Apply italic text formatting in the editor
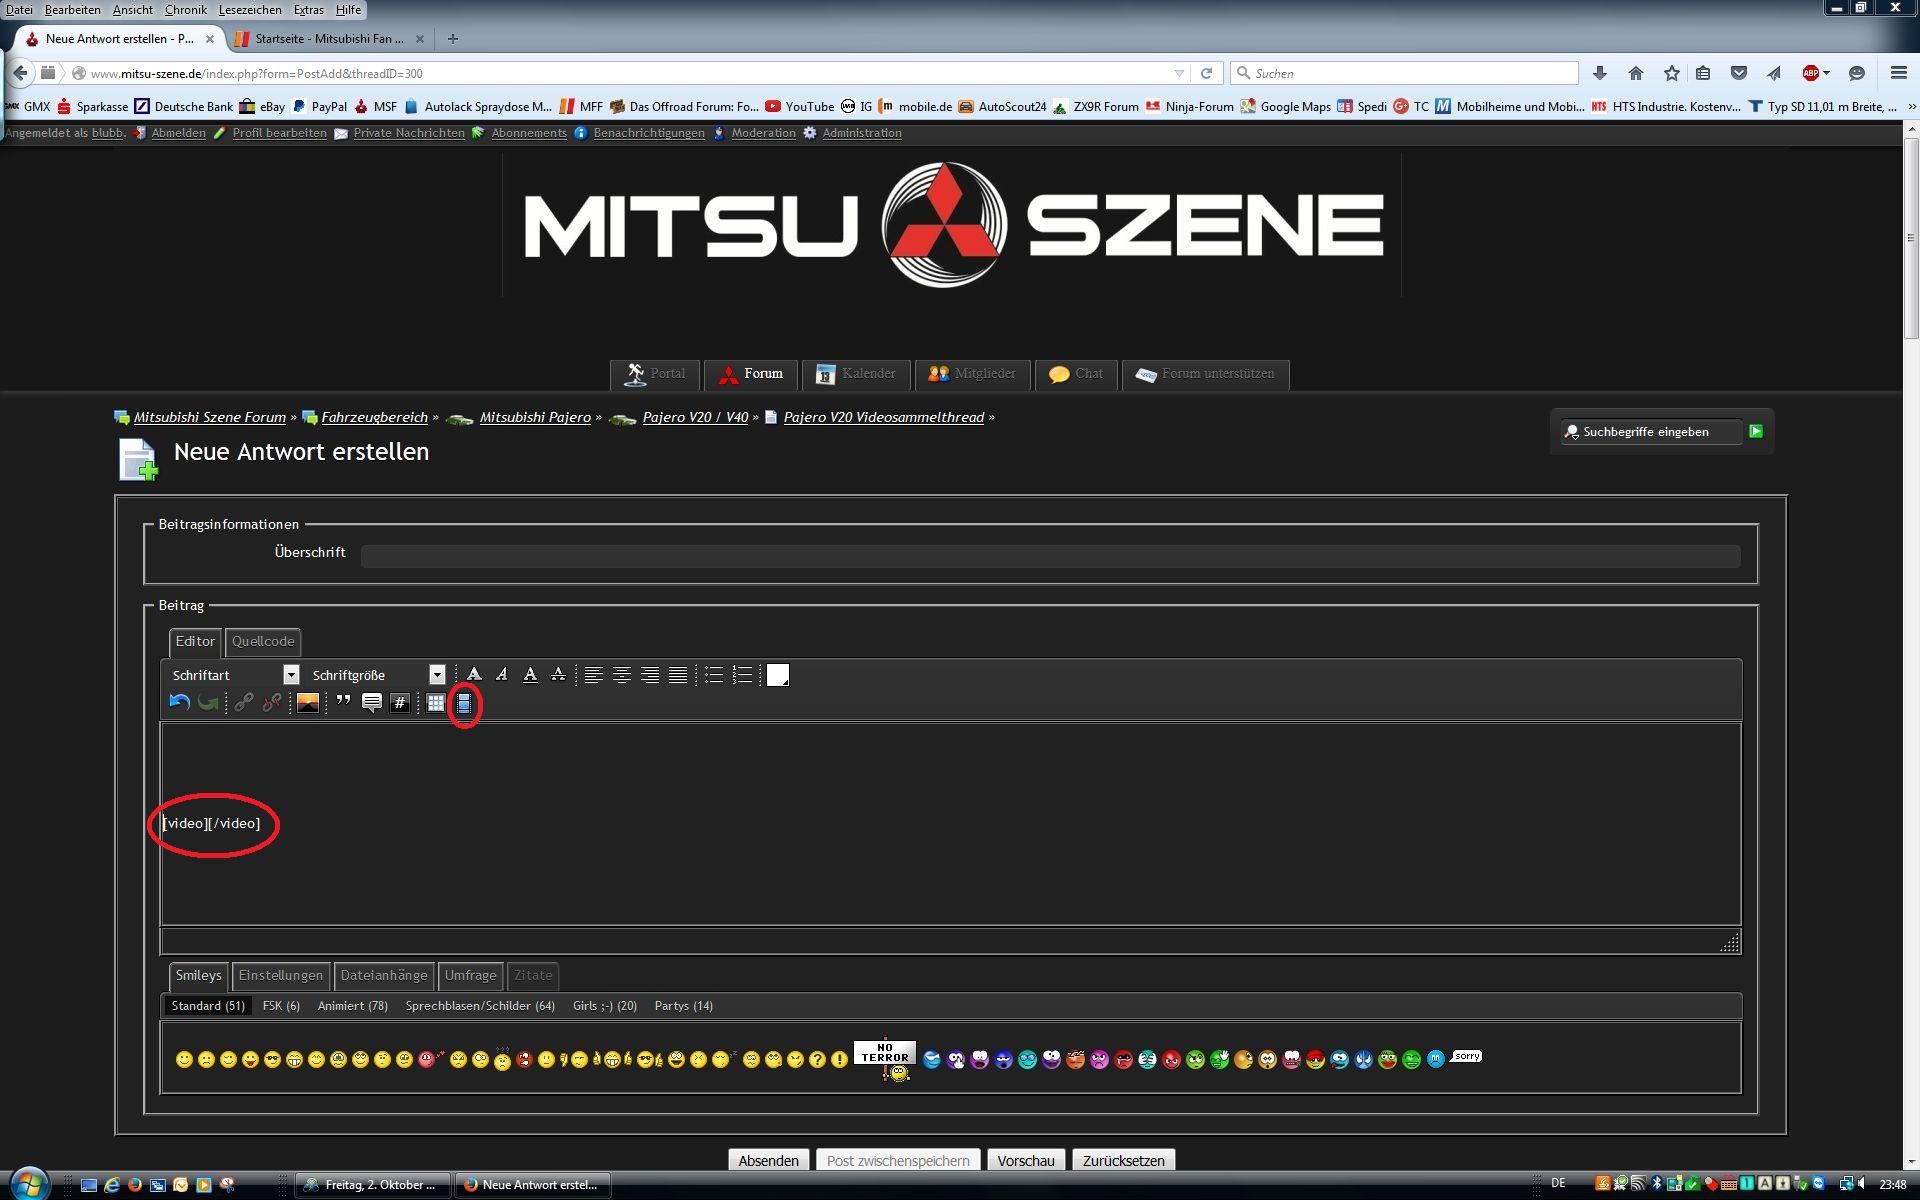The width and height of the screenshot is (1920, 1200). [x=502, y=675]
